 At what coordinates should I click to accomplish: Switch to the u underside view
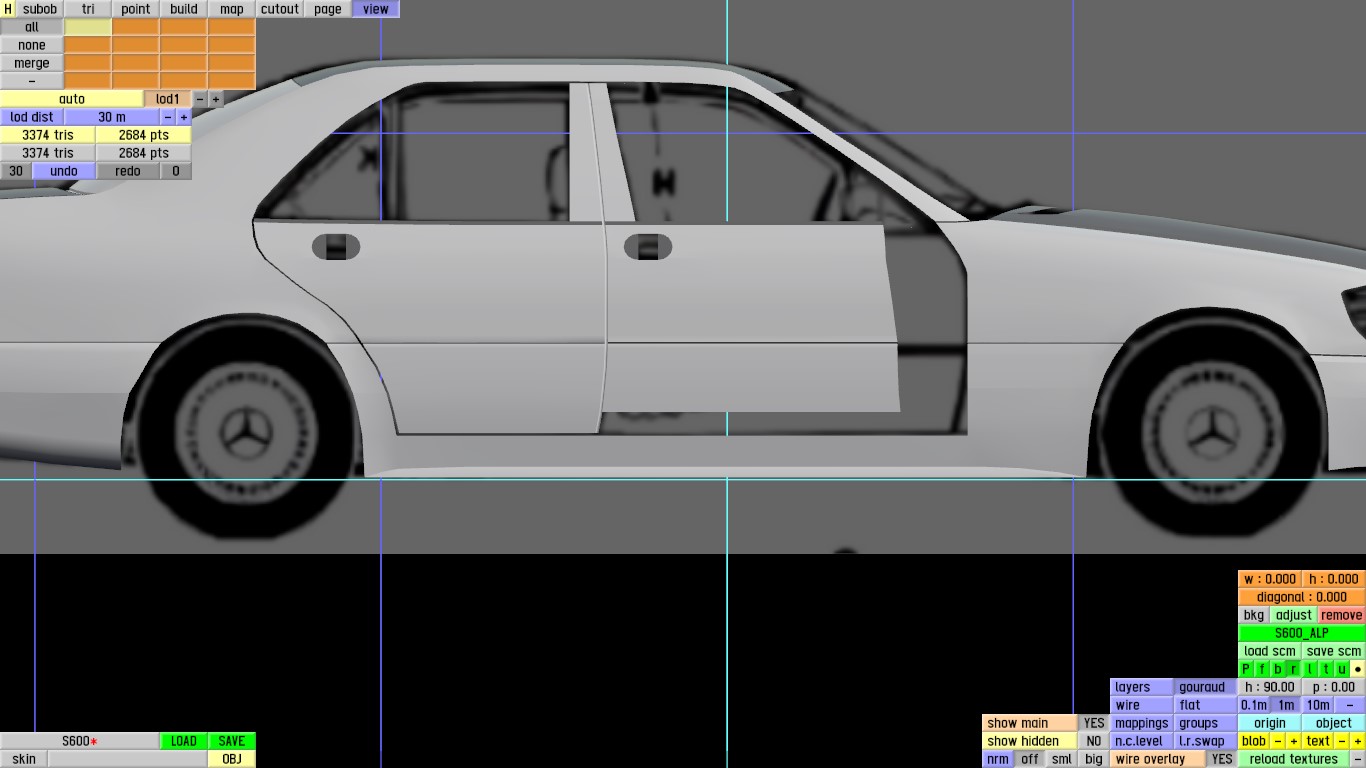[1342, 669]
